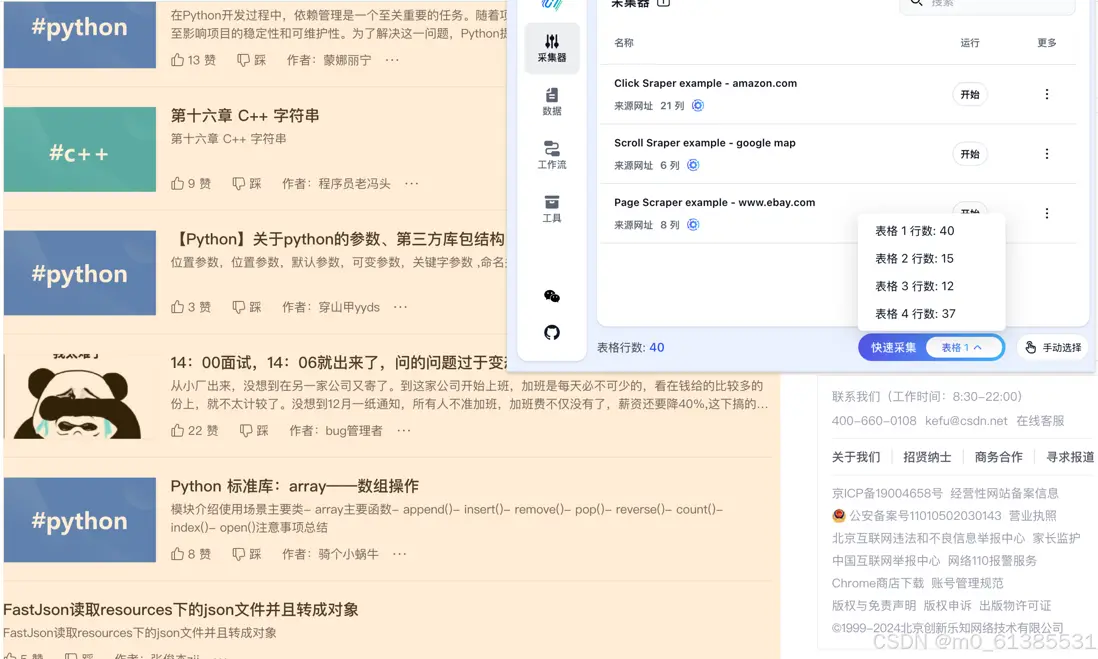
Task: Open more options for the google map scraper
Action: coord(1047,154)
